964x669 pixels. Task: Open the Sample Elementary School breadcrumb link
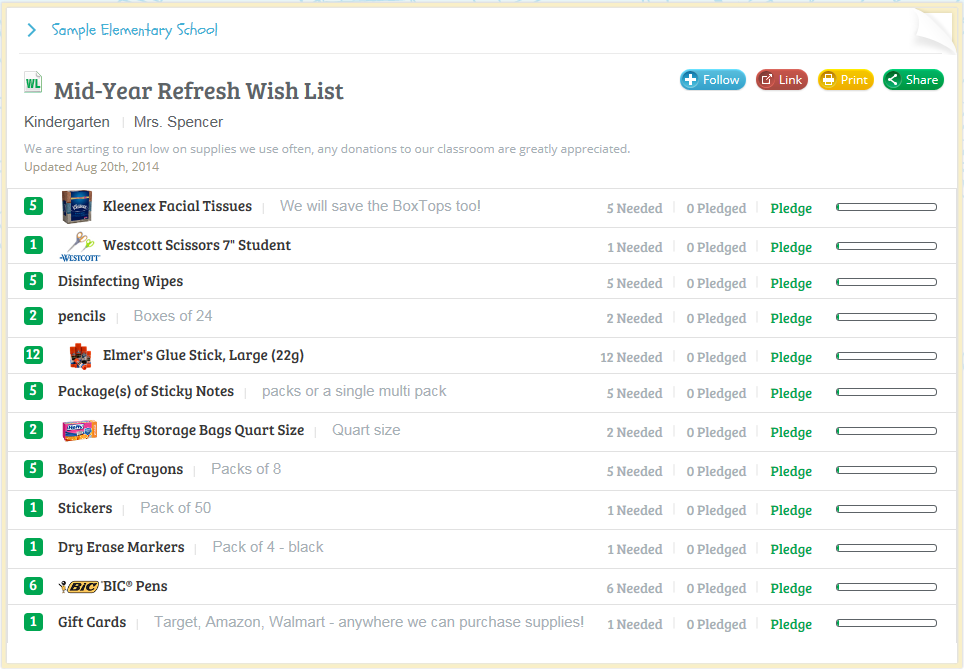(x=135, y=30)
